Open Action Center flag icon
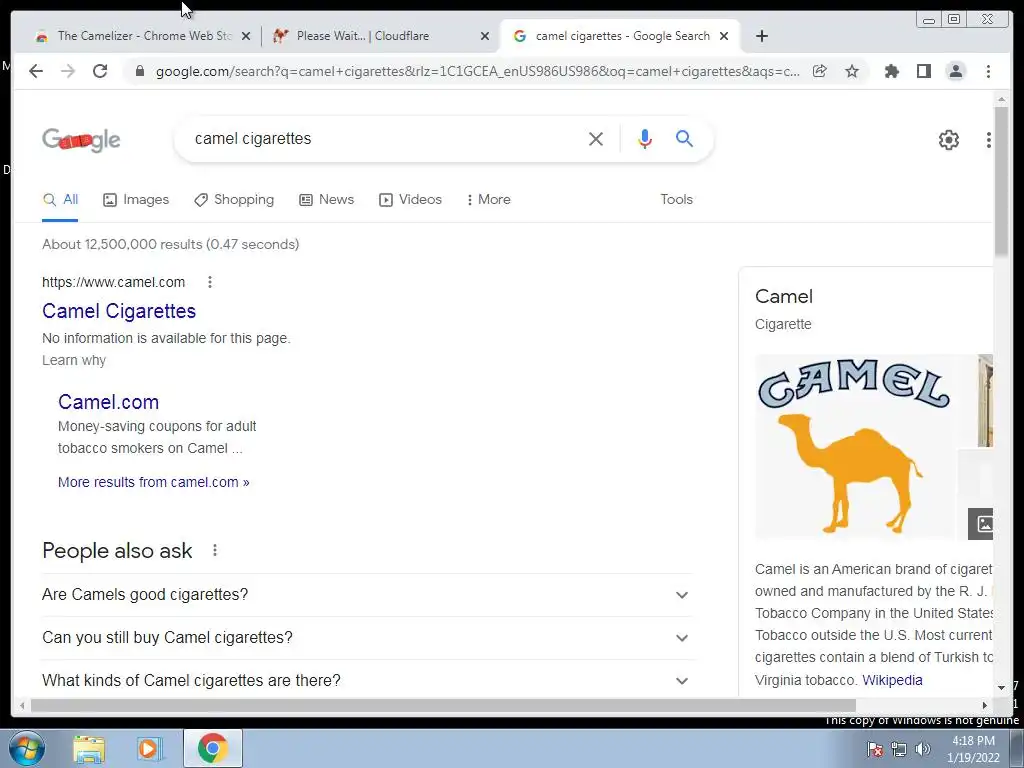Viewport: 1024px width, 768px height. (x=875, y=749)
